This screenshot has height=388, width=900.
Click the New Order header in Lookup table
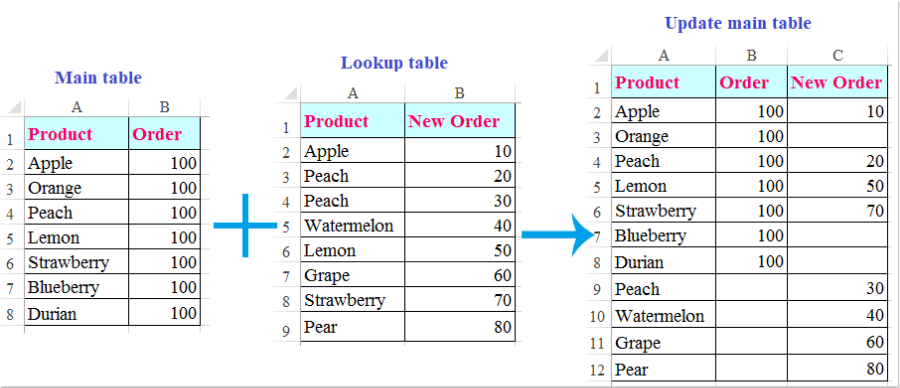point(454,122)
